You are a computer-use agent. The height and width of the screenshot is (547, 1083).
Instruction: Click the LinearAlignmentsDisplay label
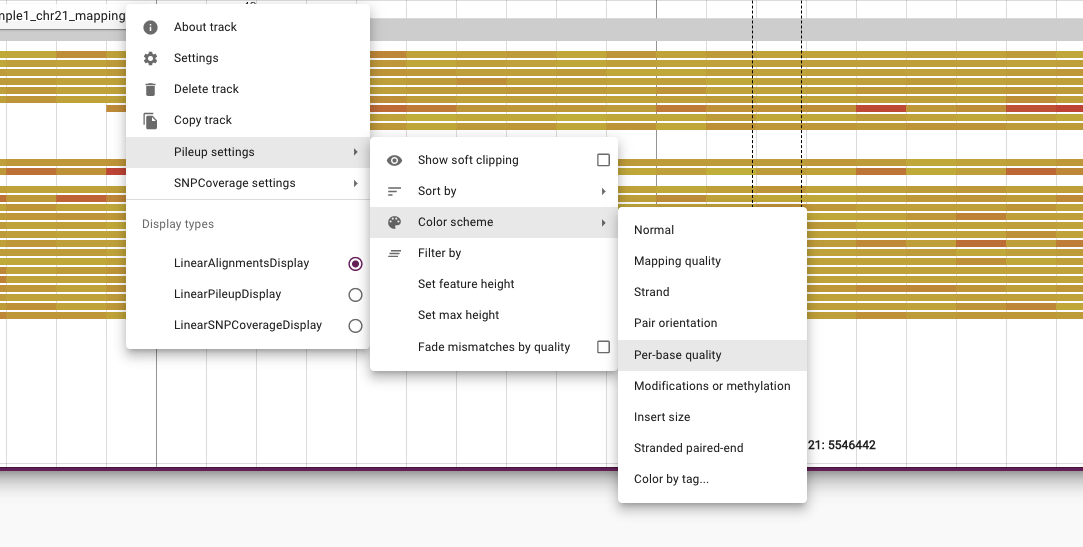(x=242, y=263)
